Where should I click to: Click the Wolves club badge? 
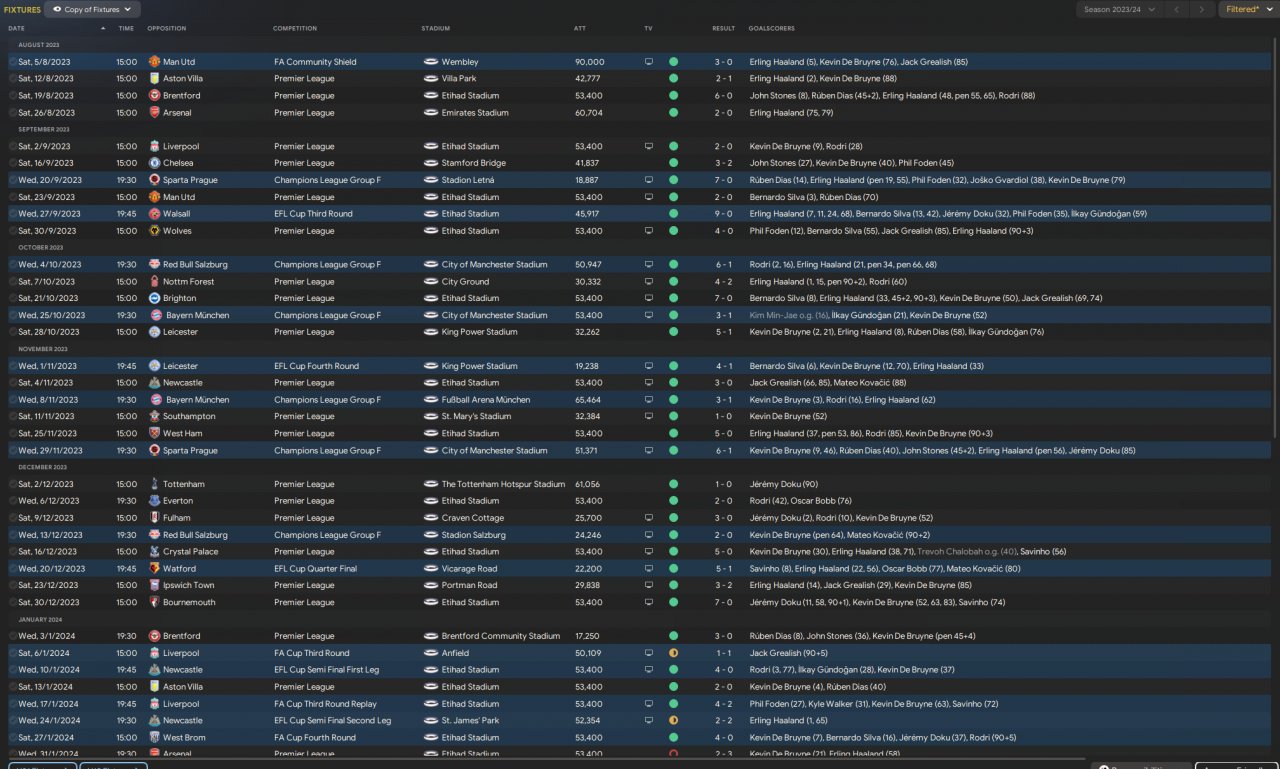coord(154,231)
